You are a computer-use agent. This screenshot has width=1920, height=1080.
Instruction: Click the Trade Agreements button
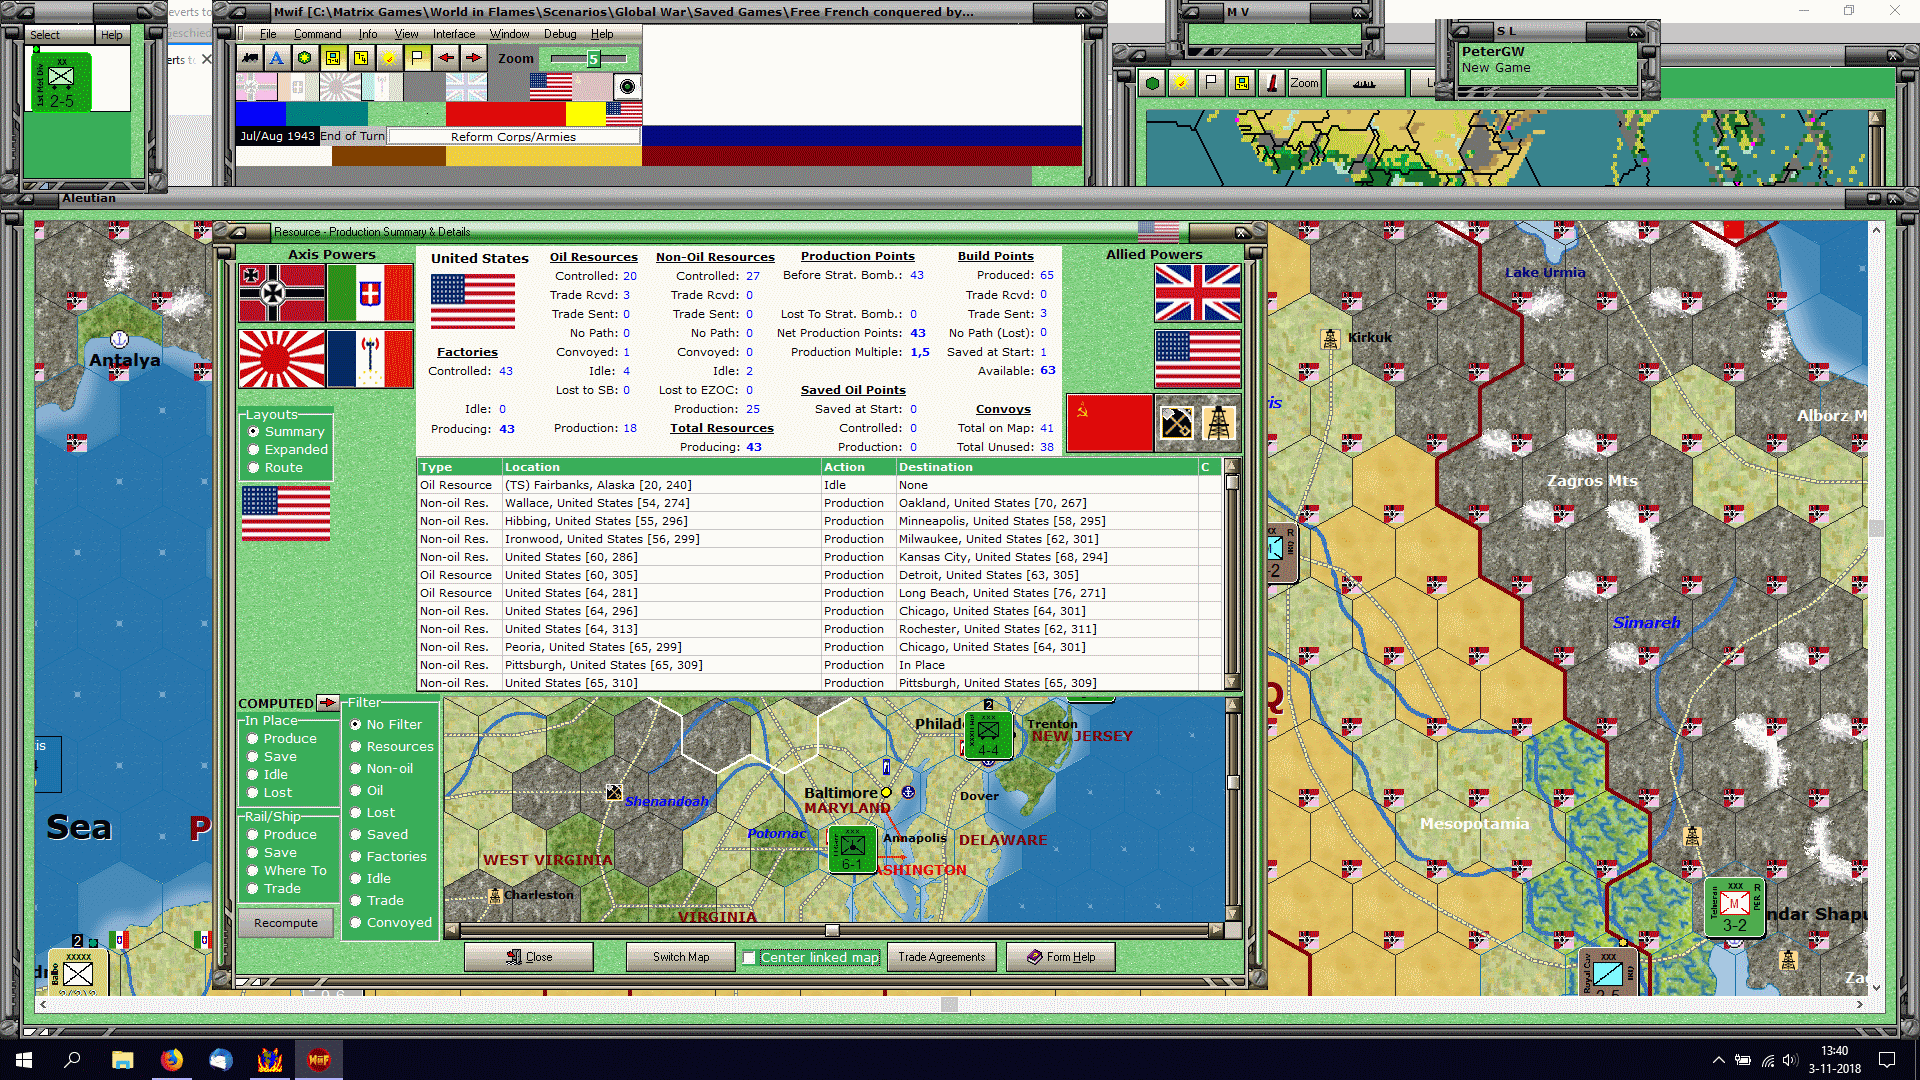(941, 957)
